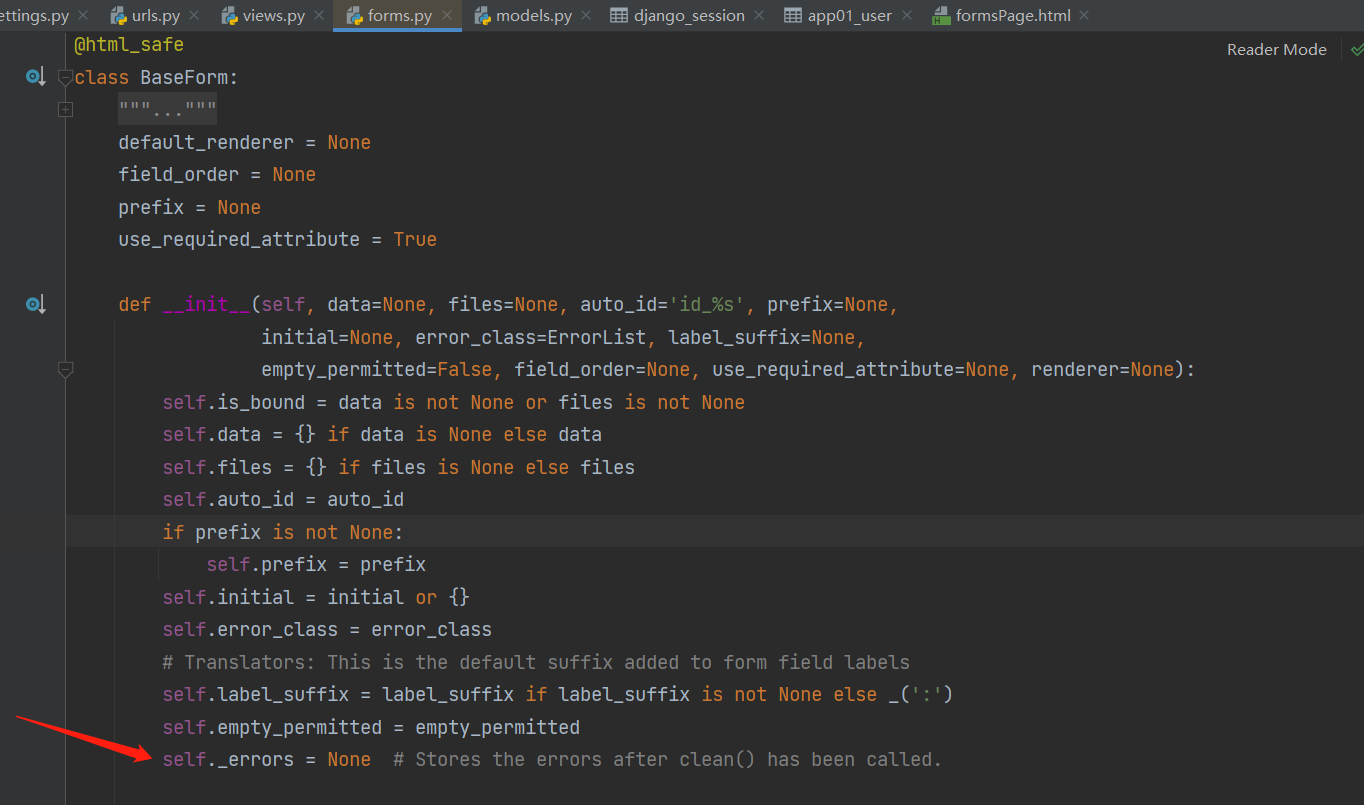Click the 'if prefix is not None:' line

[x=283, y=532]
